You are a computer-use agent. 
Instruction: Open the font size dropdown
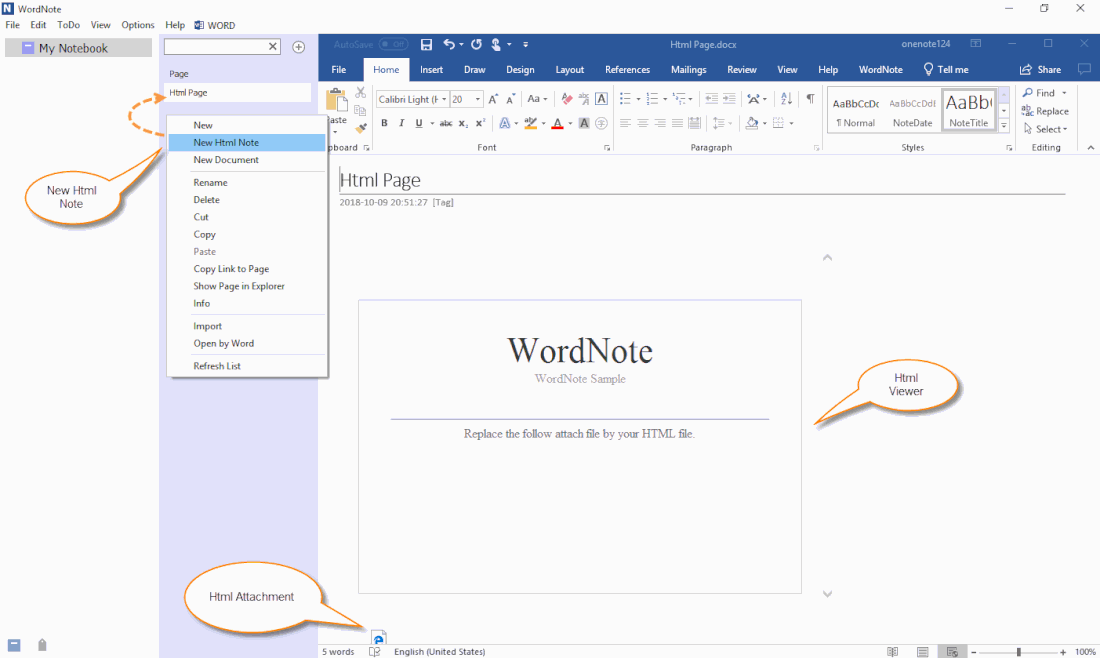point(478,100)
